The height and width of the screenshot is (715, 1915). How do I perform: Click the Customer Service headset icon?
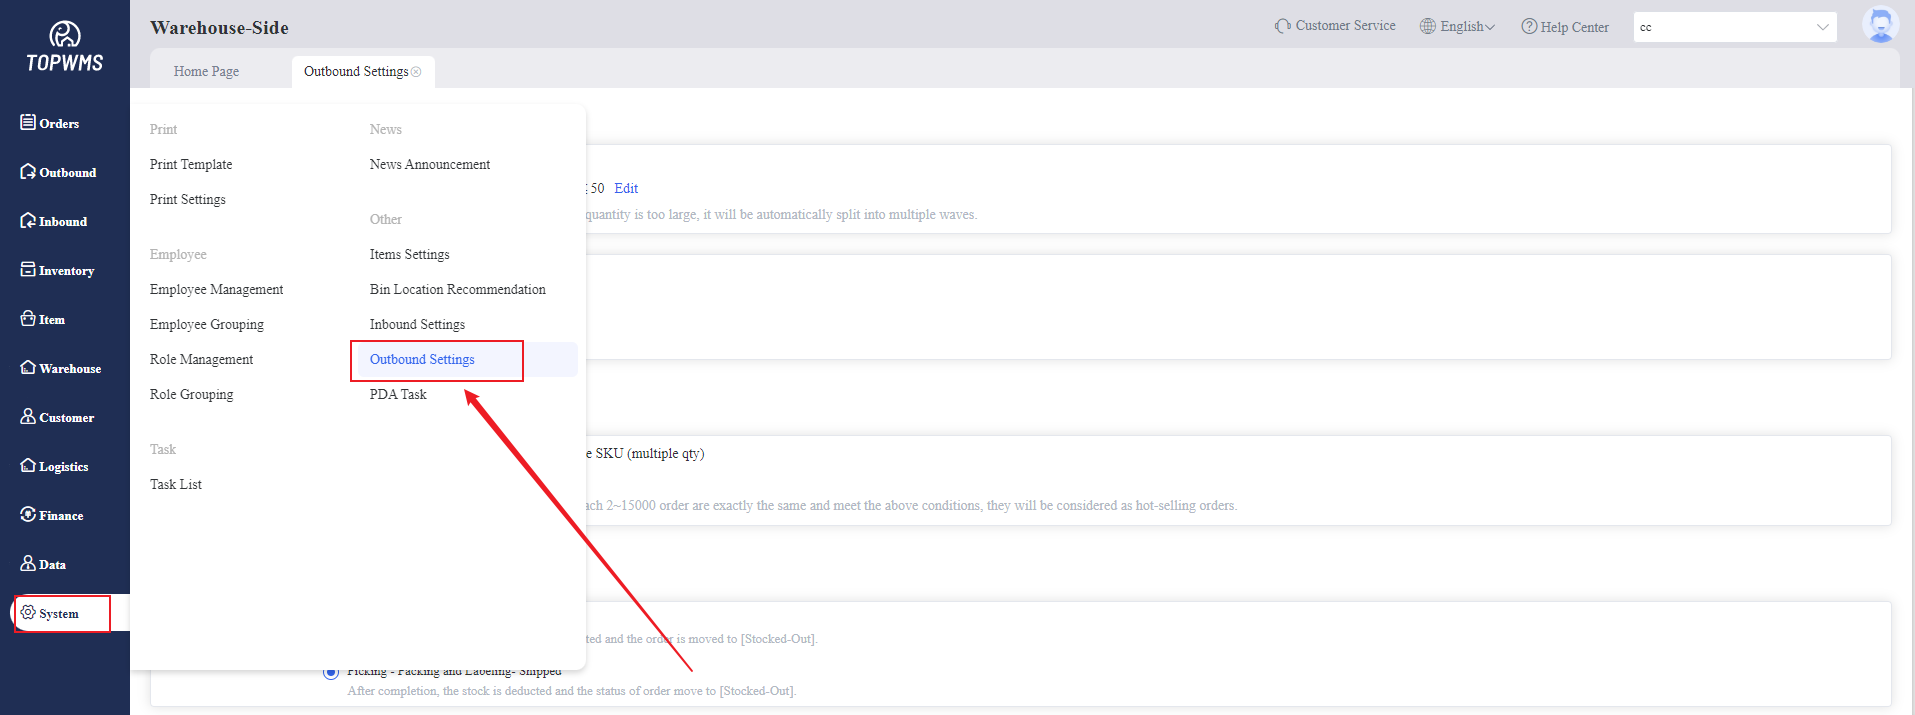tap(1282, 26)
